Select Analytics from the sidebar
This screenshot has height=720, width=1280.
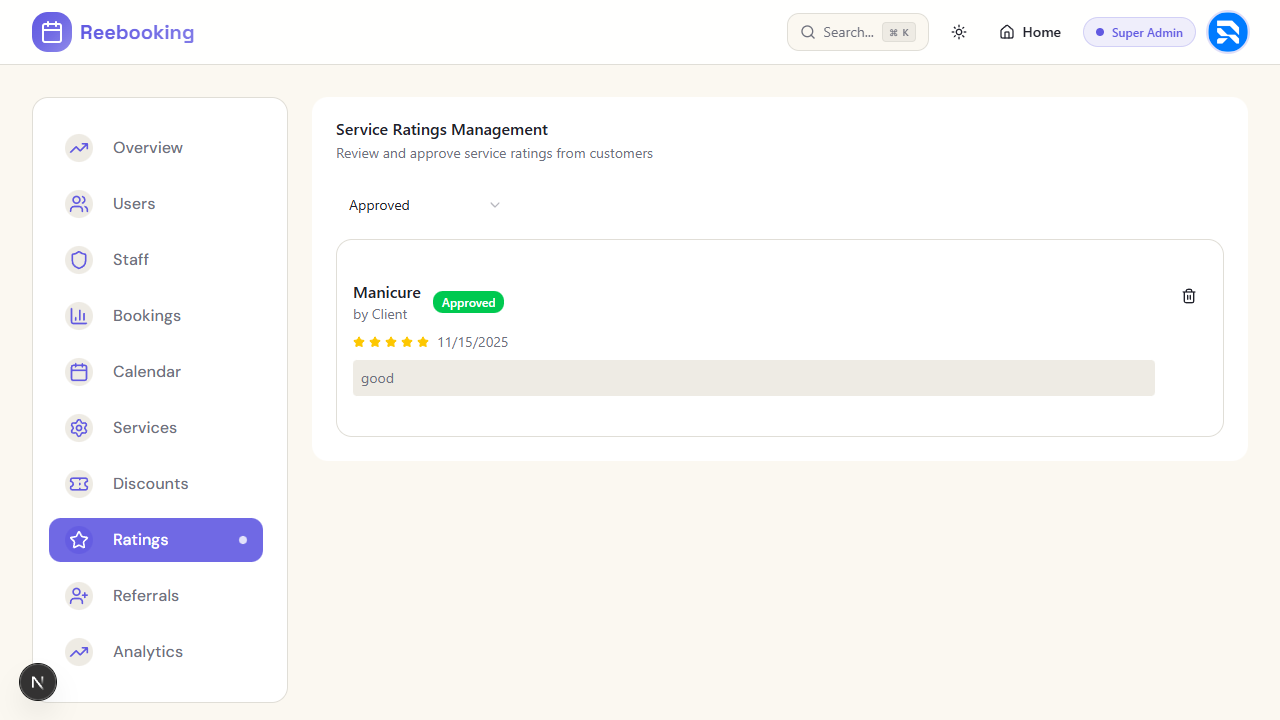(148, 652)
